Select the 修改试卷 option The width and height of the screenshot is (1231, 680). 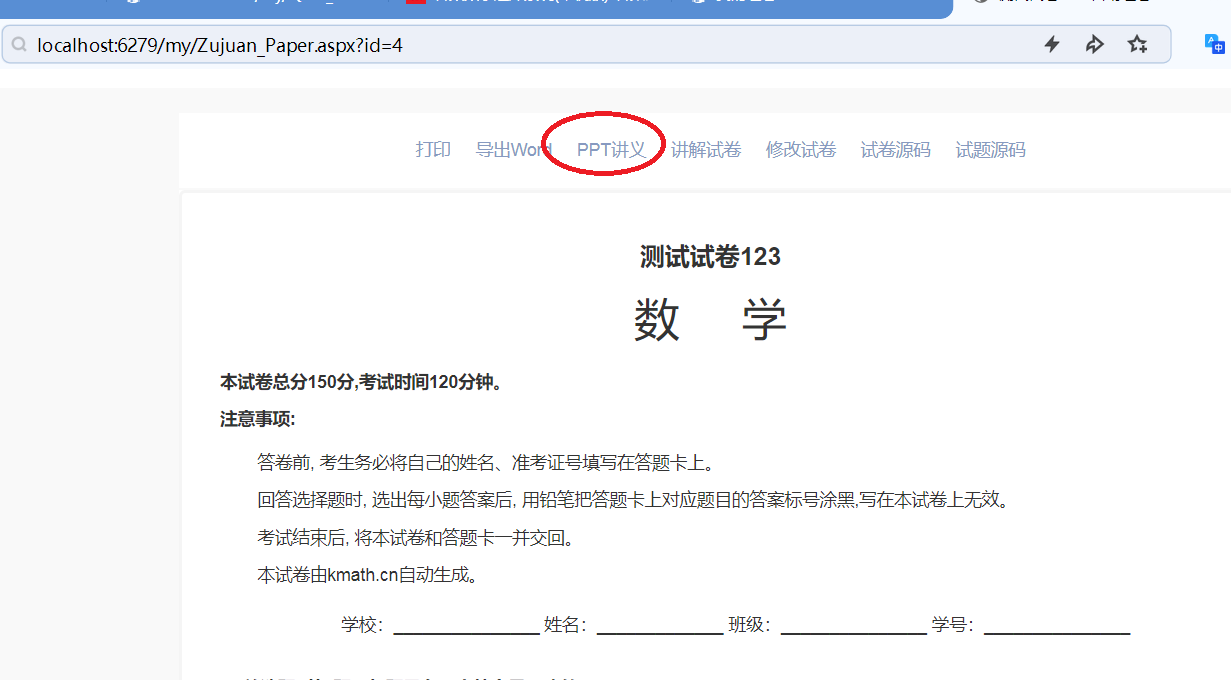click(x=800, y=149)
